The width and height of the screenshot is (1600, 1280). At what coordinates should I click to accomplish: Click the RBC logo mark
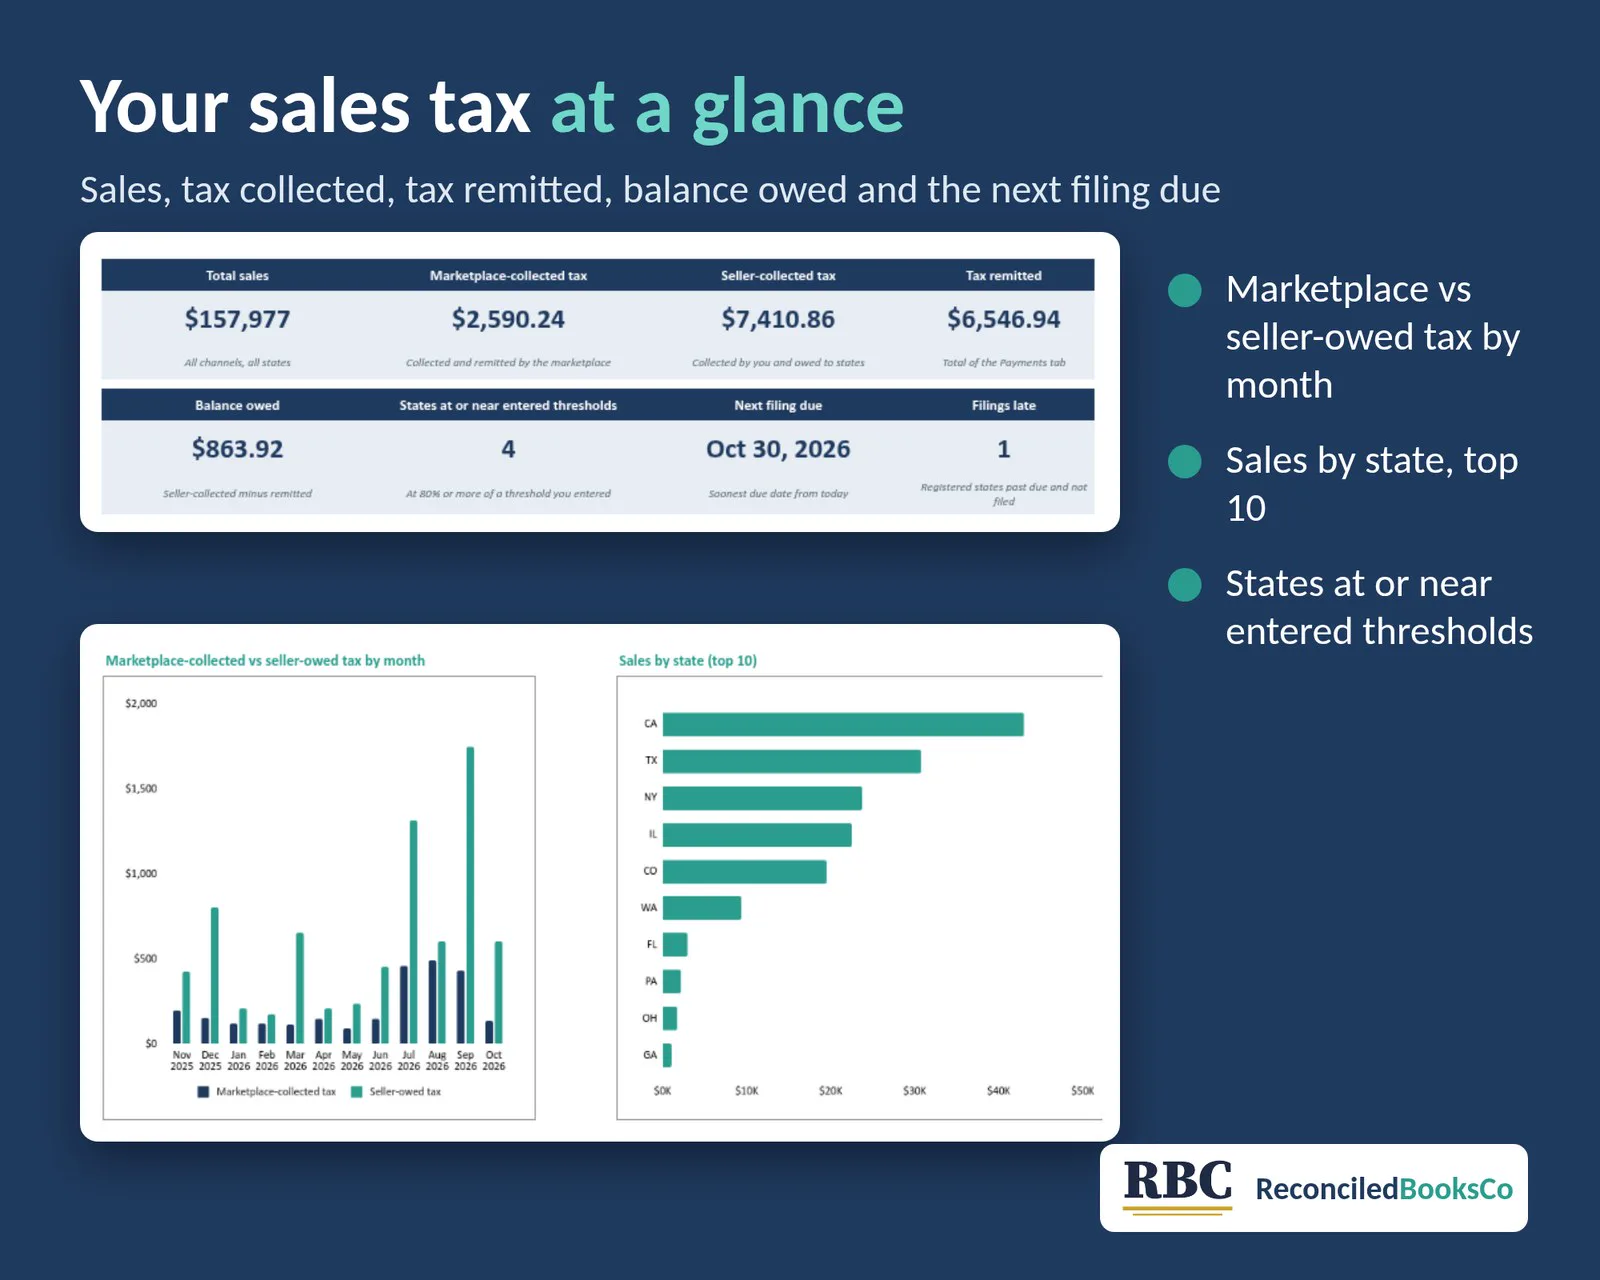click(x=1178, y=1186)
